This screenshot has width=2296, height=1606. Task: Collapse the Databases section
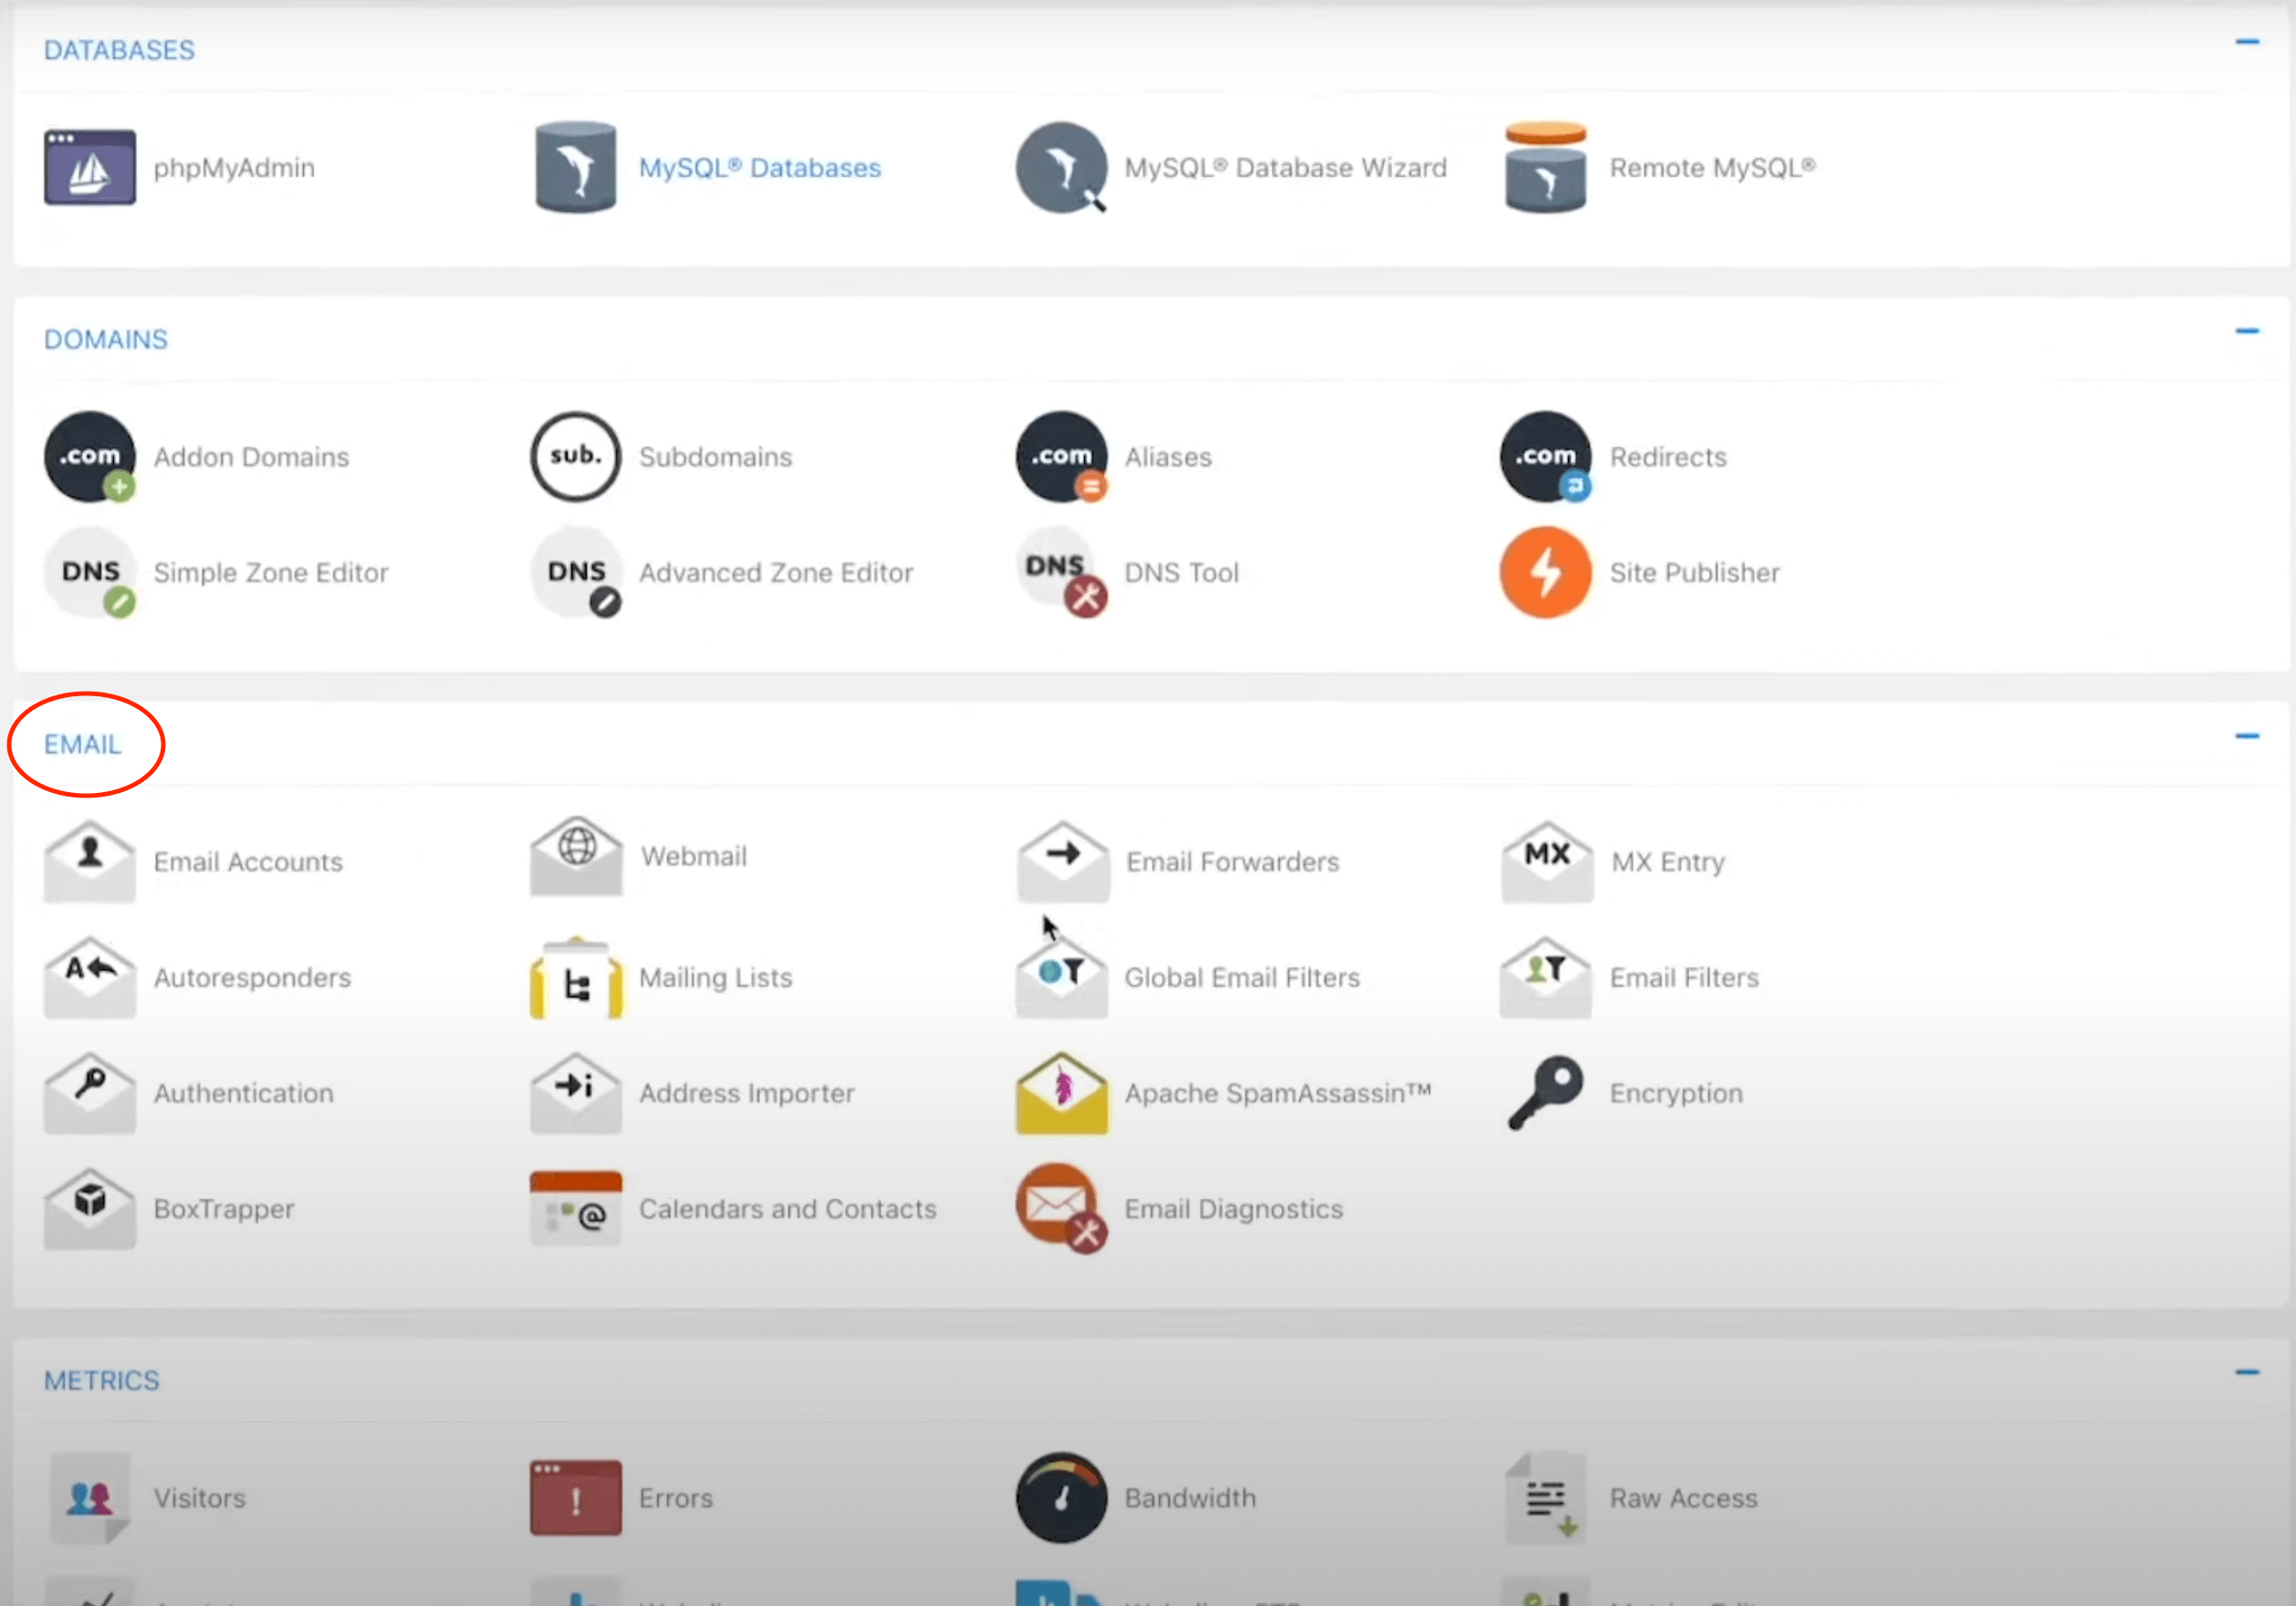coord(2247,42)
